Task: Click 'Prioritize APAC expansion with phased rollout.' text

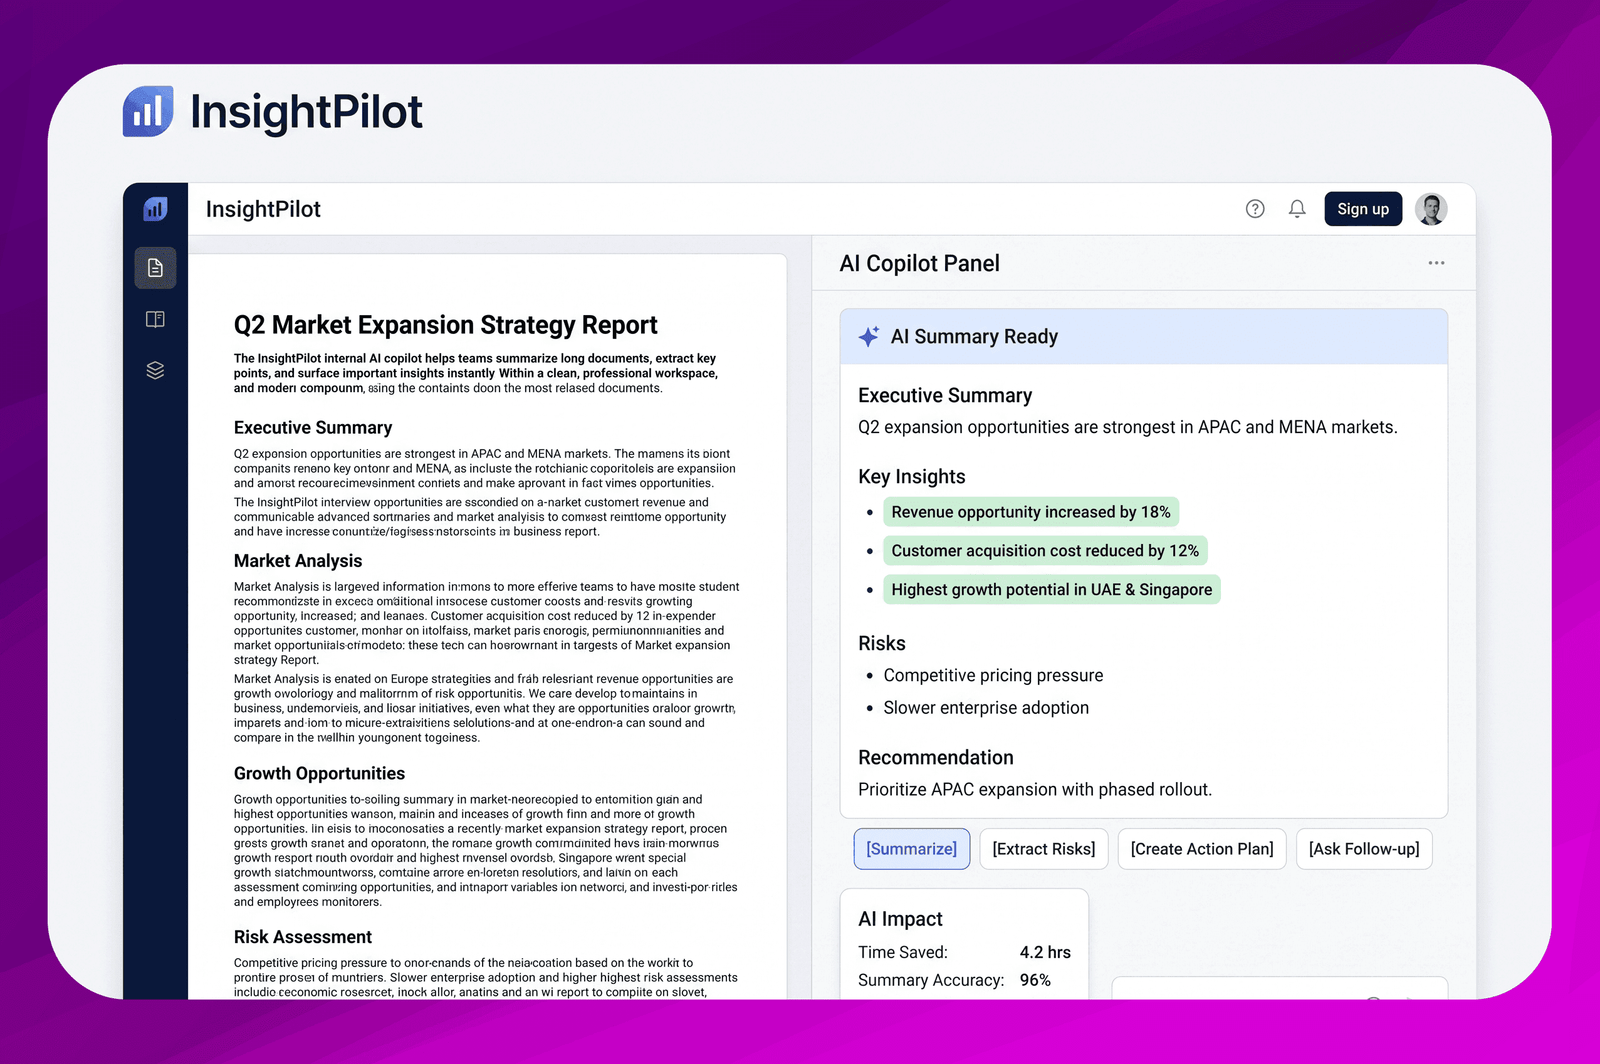Action: tap(1035, 790)
